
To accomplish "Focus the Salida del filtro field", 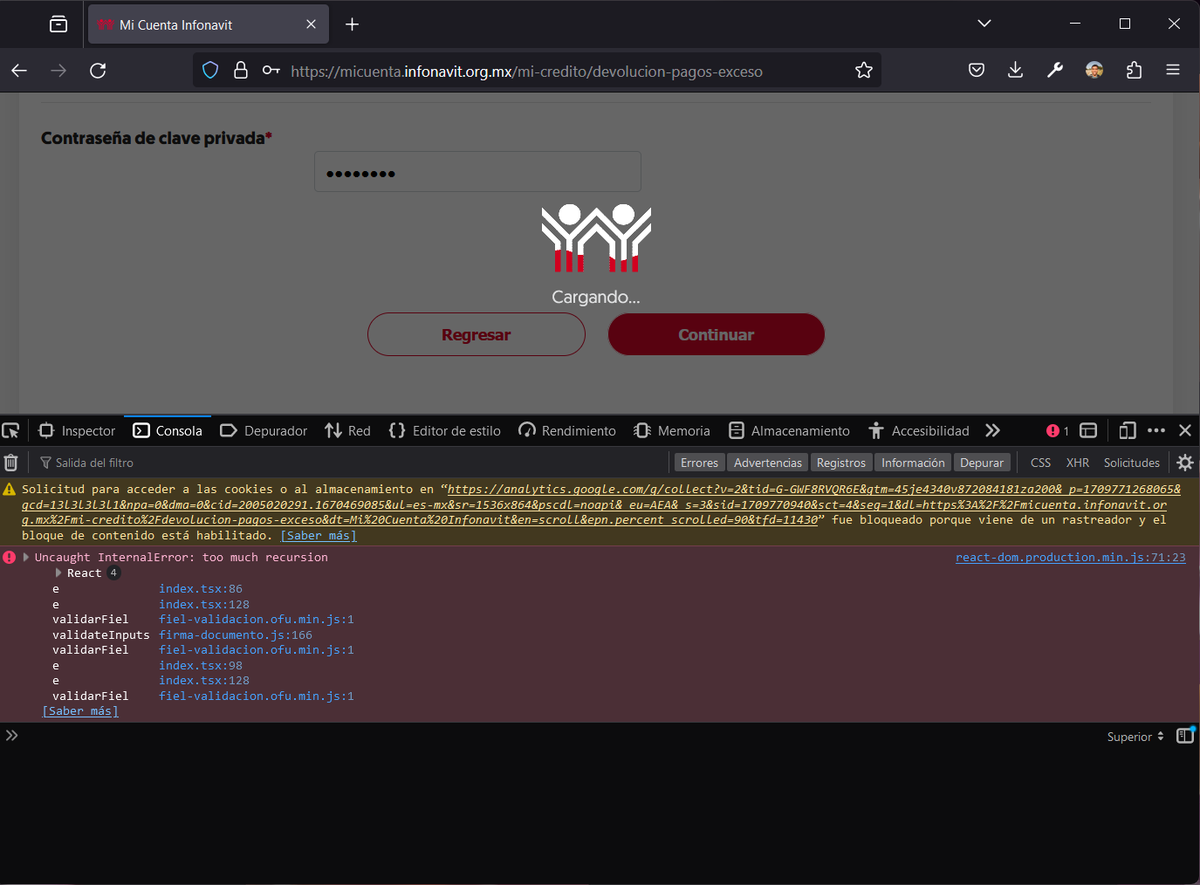I will tap(350, 463).
